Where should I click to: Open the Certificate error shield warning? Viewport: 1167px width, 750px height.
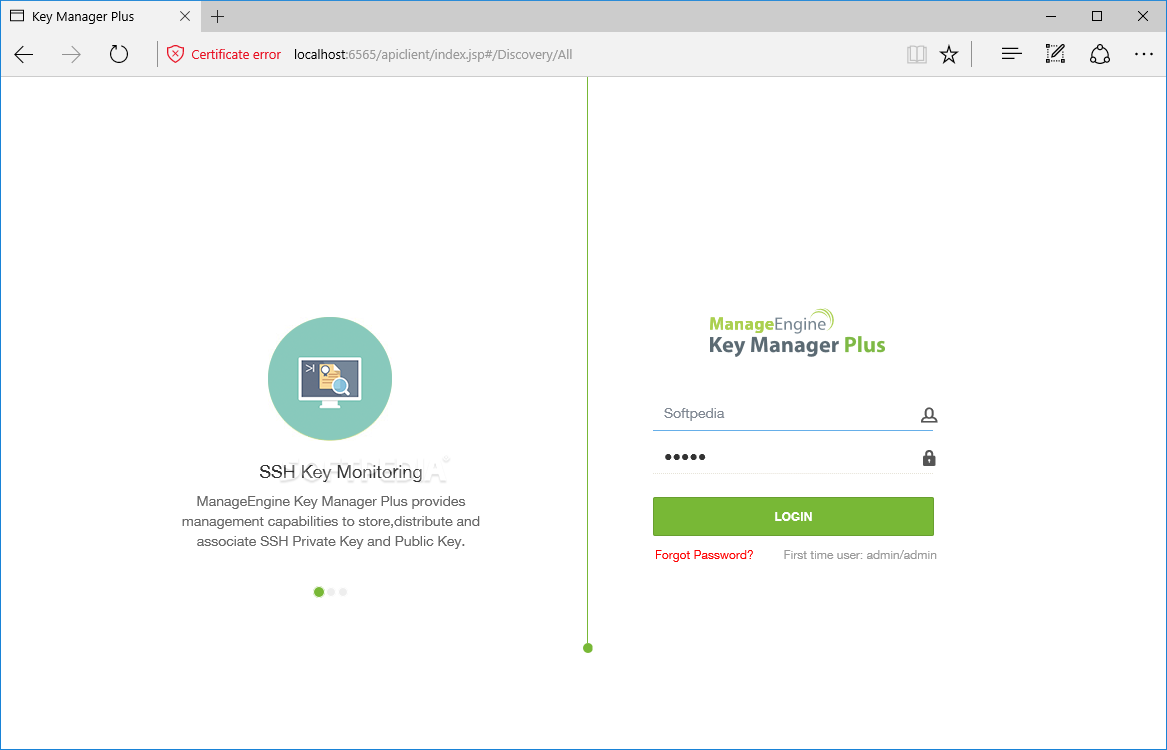click(x=175, y=54)
